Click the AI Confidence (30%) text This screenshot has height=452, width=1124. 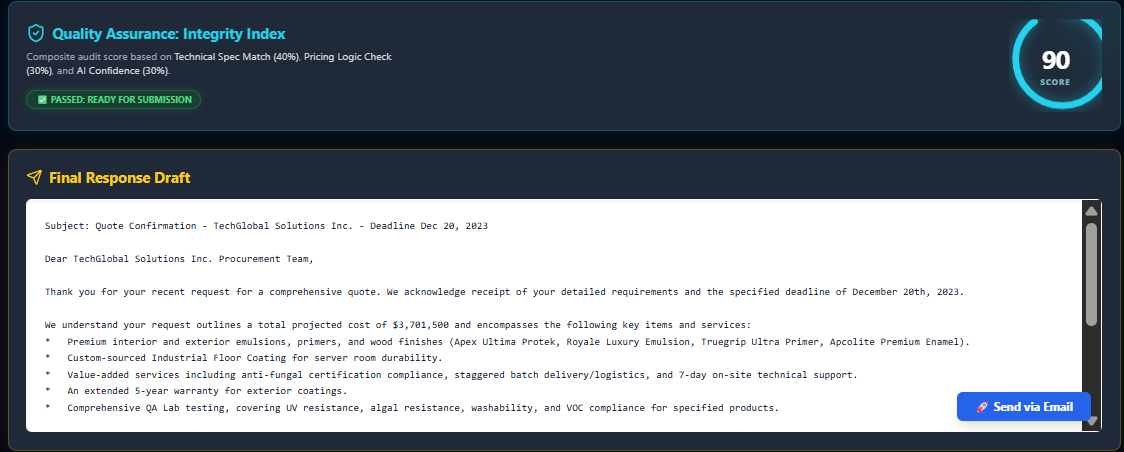[x=122, y=71]
